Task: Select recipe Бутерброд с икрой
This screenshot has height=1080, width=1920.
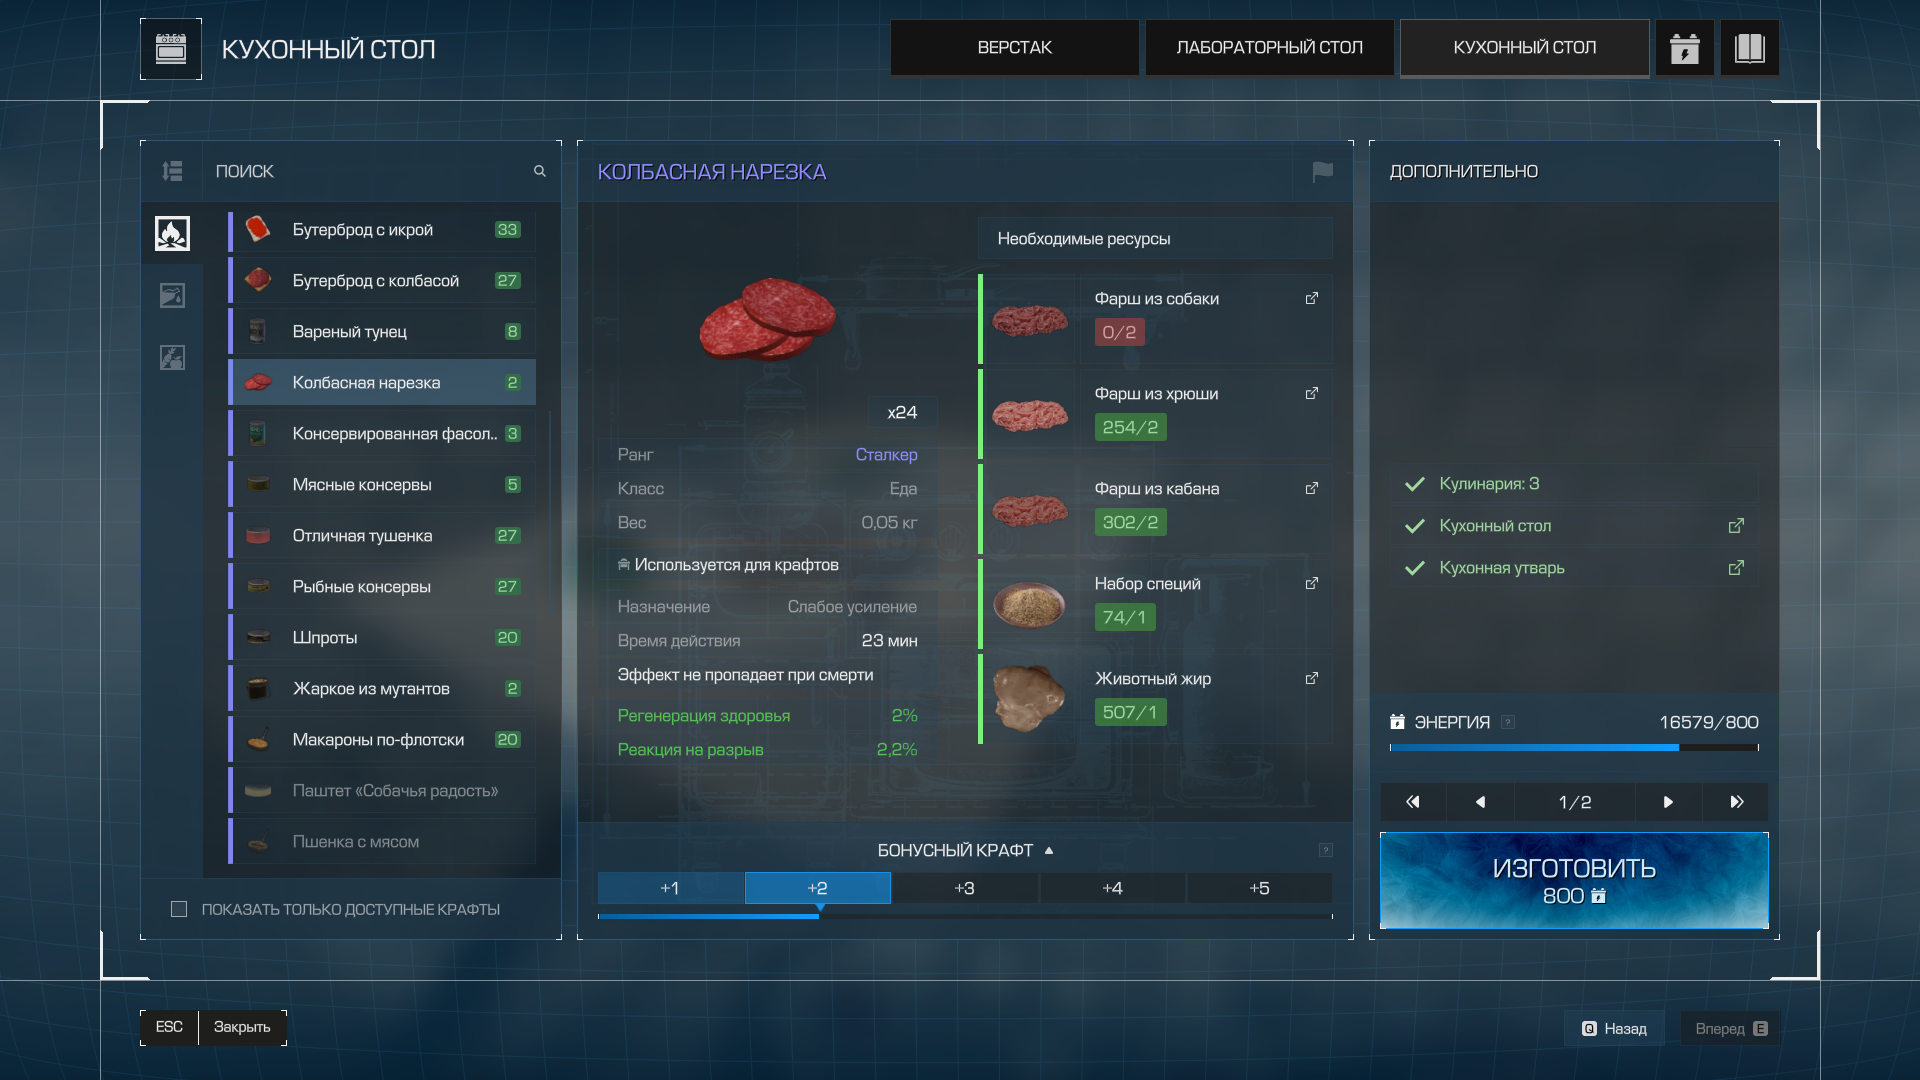Action: [x=382, y=230]
